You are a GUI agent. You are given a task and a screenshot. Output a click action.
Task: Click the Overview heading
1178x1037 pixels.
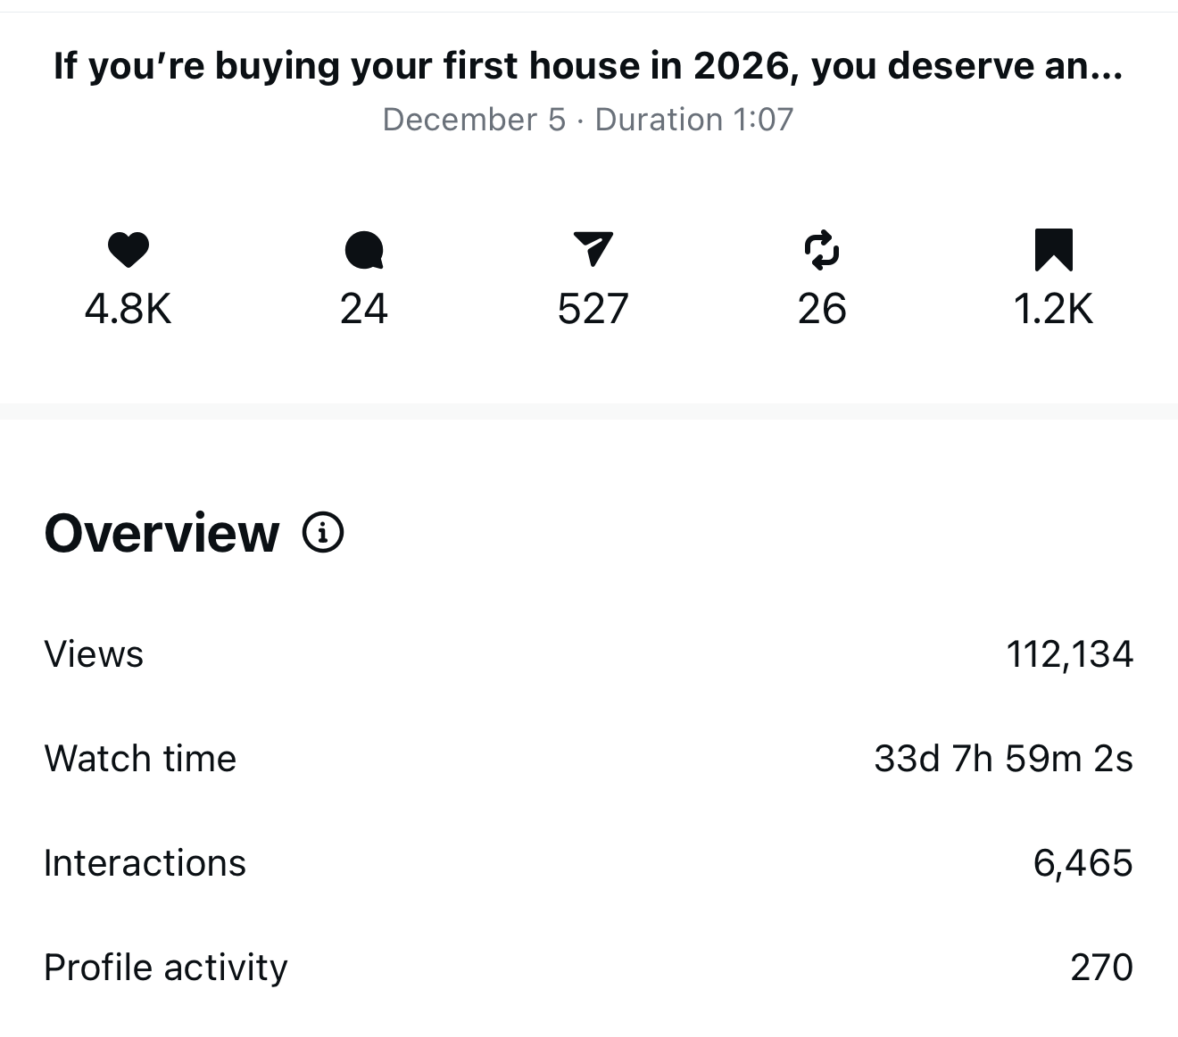(162, 533)
